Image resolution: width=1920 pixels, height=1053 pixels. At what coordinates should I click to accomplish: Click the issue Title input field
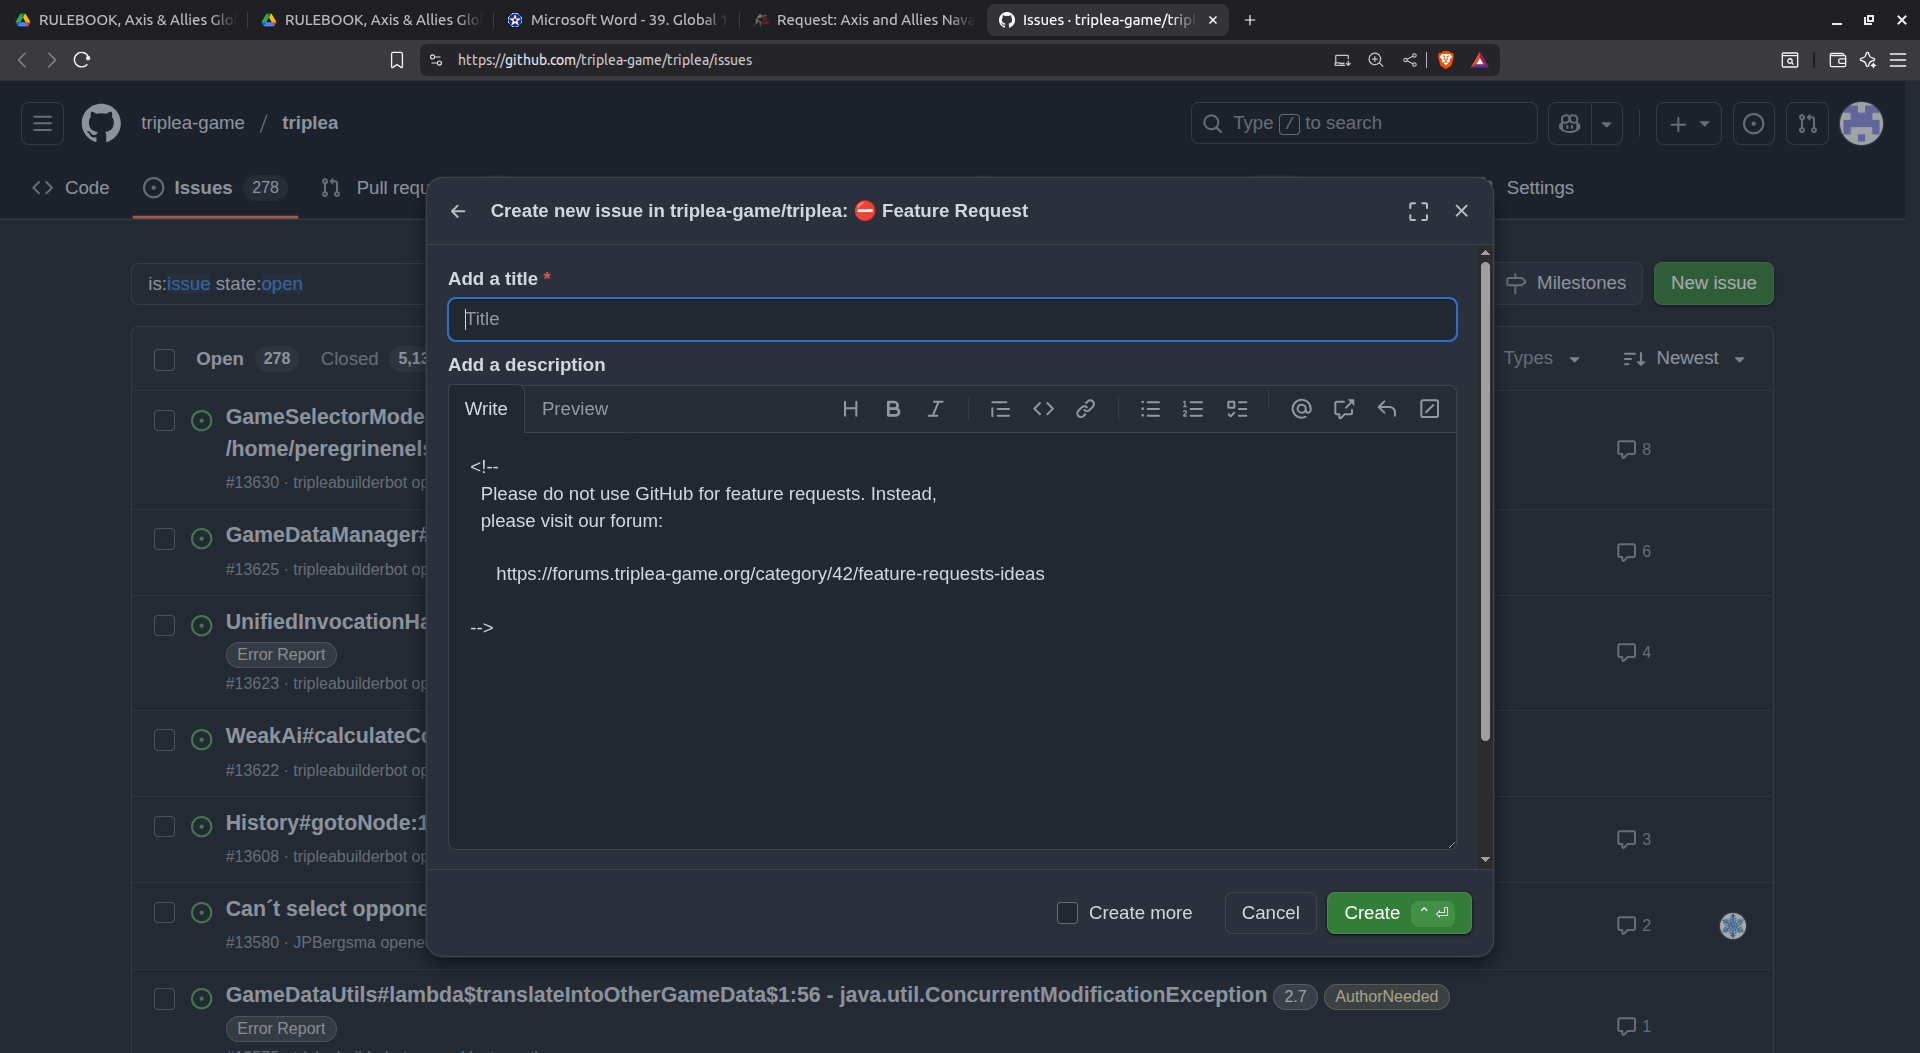(x=952, y=319)
